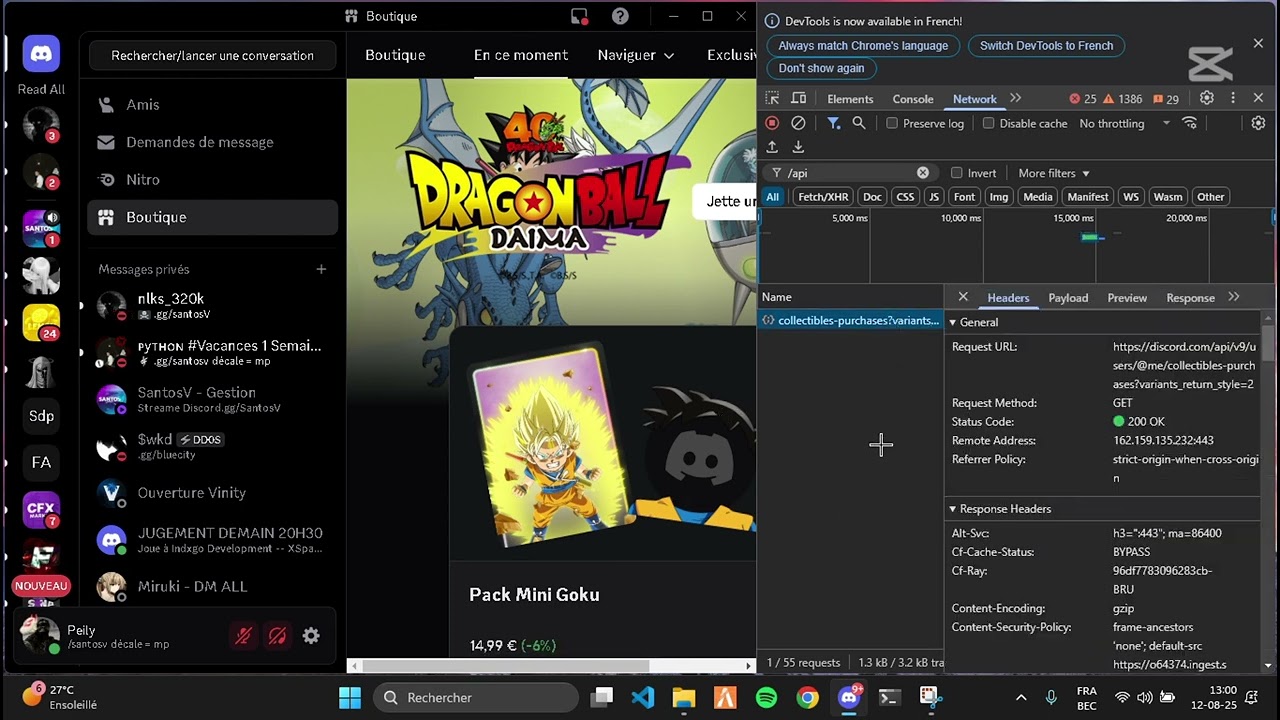The height and width of the screenshot is (720, 1280).
Task: Select the collectibles-purchases request row
Action: [x=850, y=321]
